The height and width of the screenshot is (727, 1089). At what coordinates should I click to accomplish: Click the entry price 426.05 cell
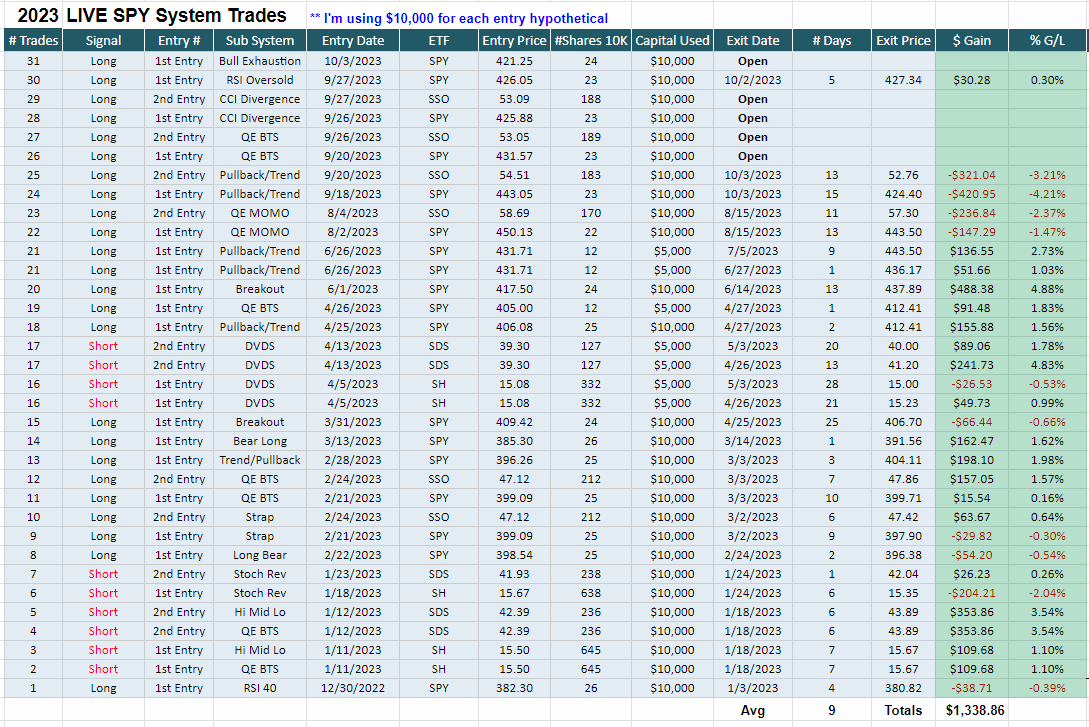[515, 80]
